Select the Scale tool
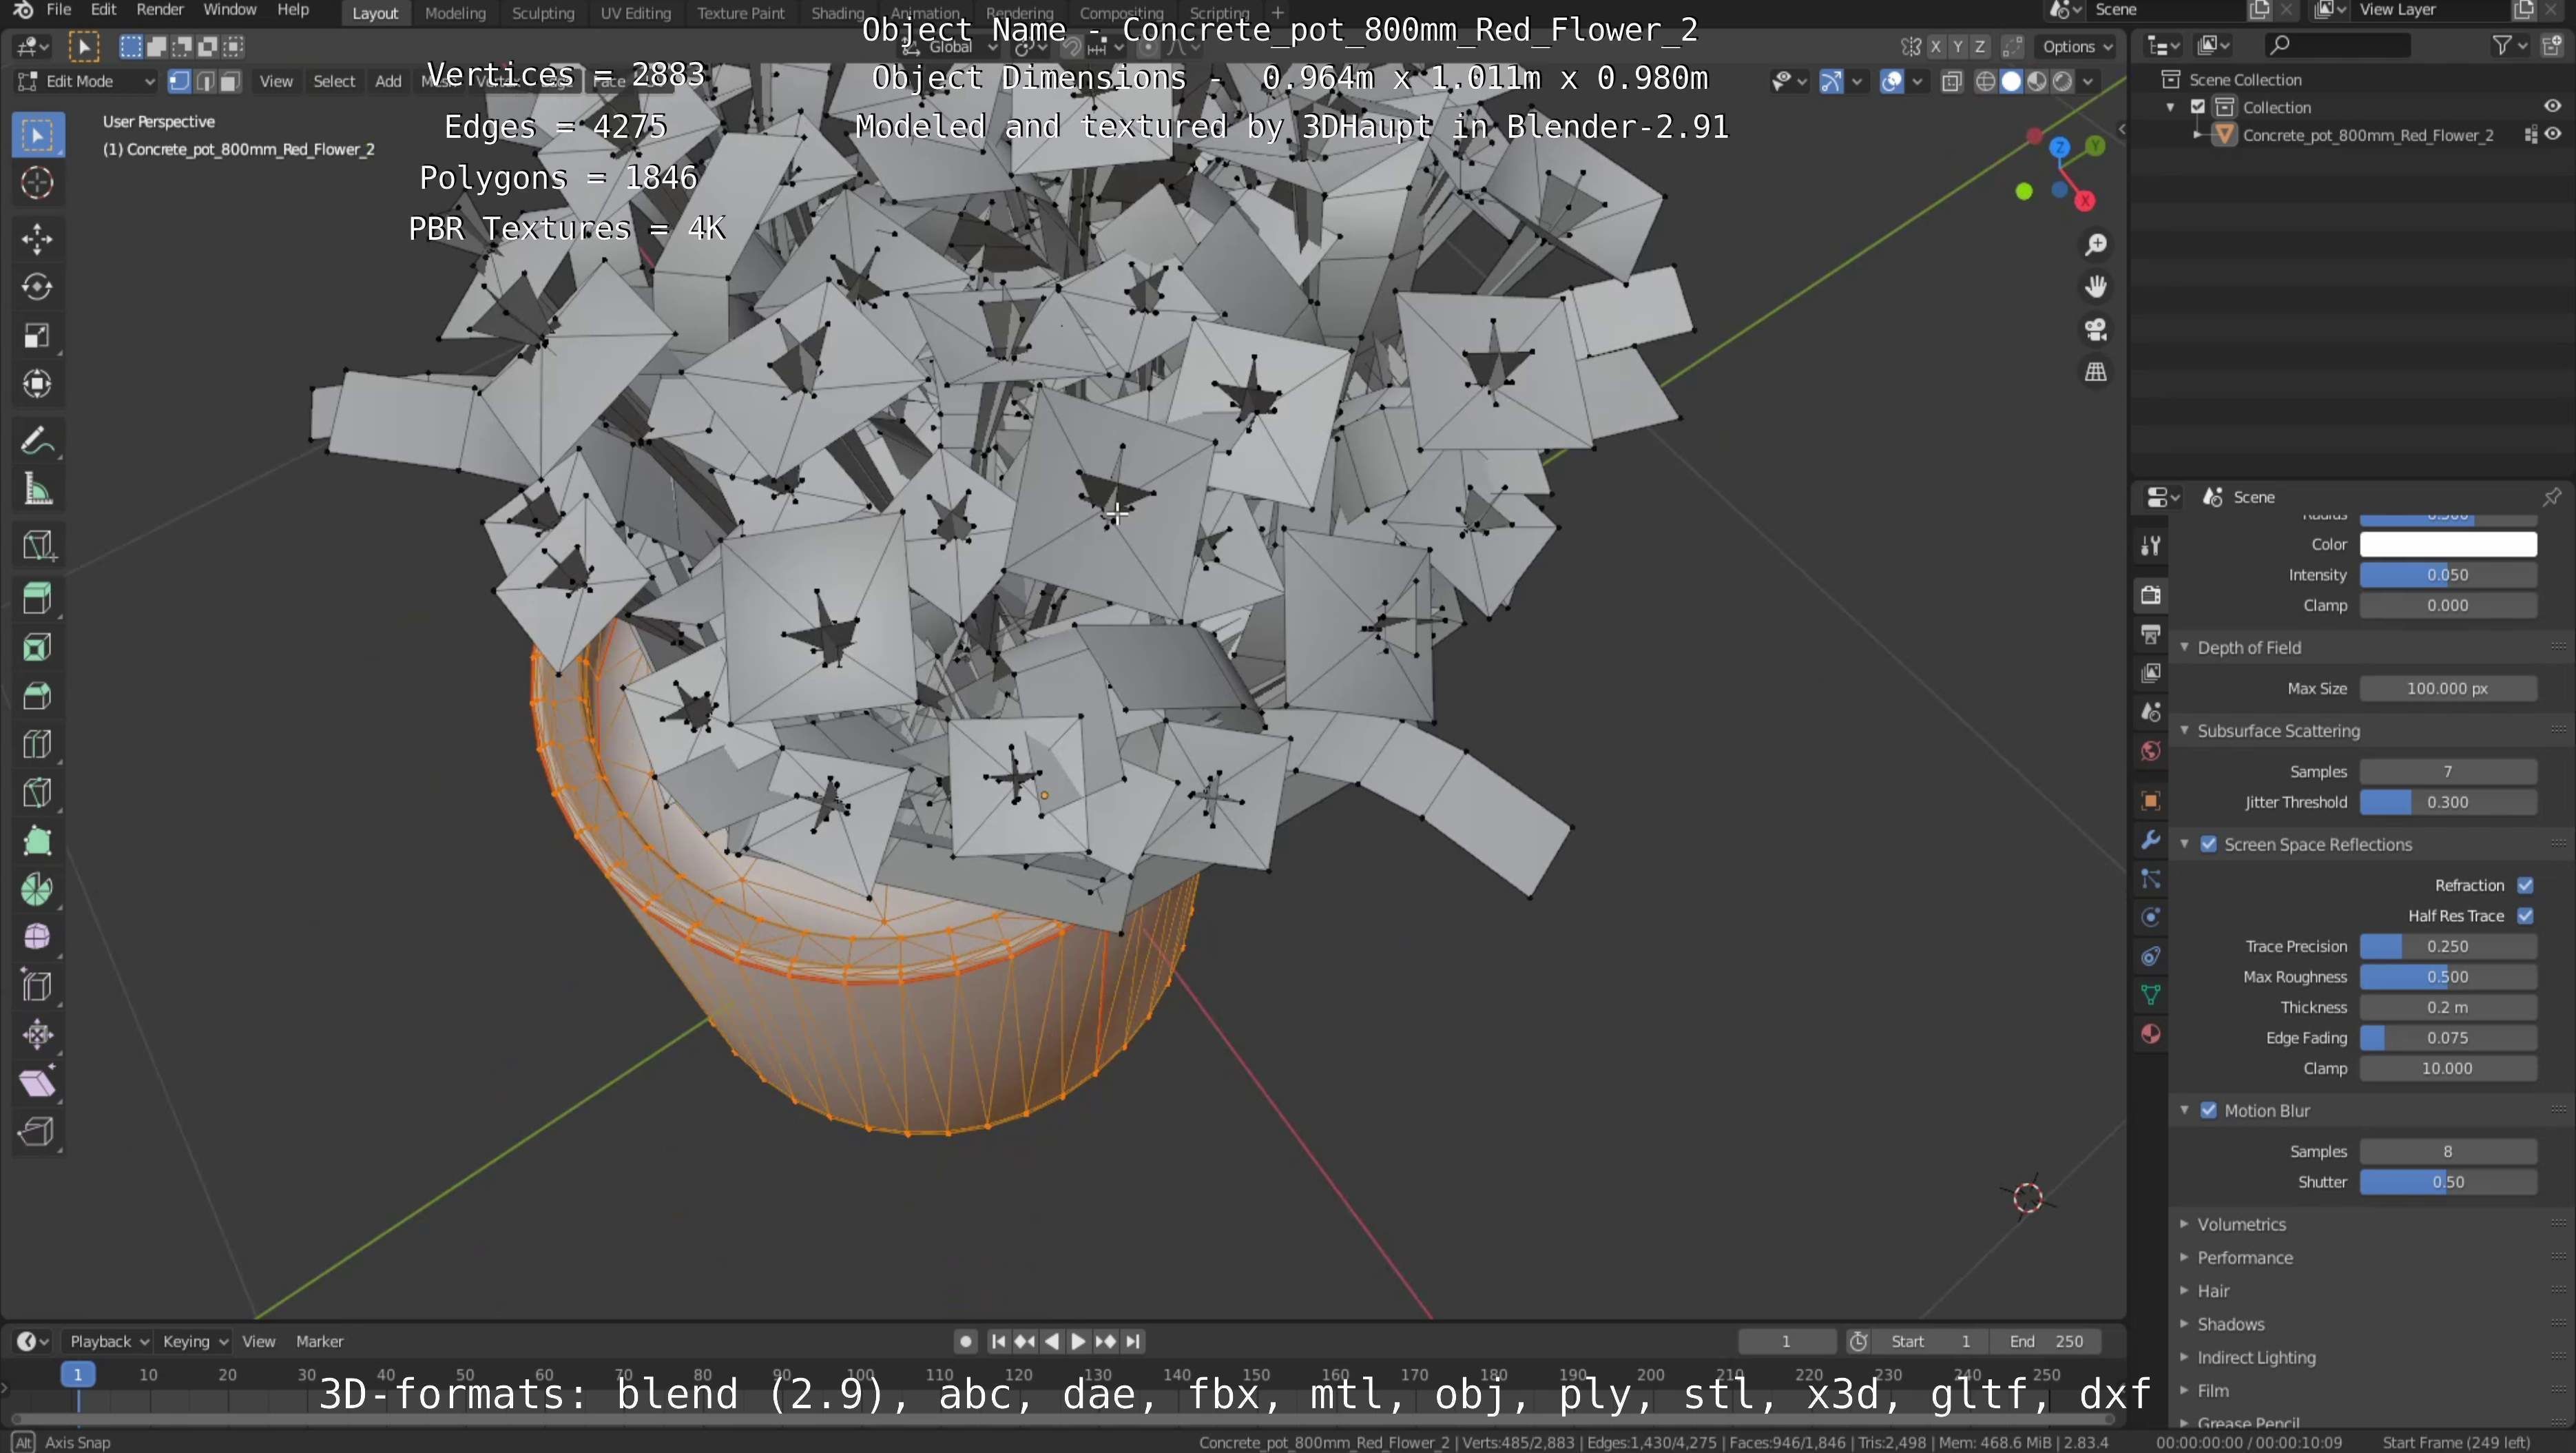The image size is (2576, 1453). tap(38, 335)
